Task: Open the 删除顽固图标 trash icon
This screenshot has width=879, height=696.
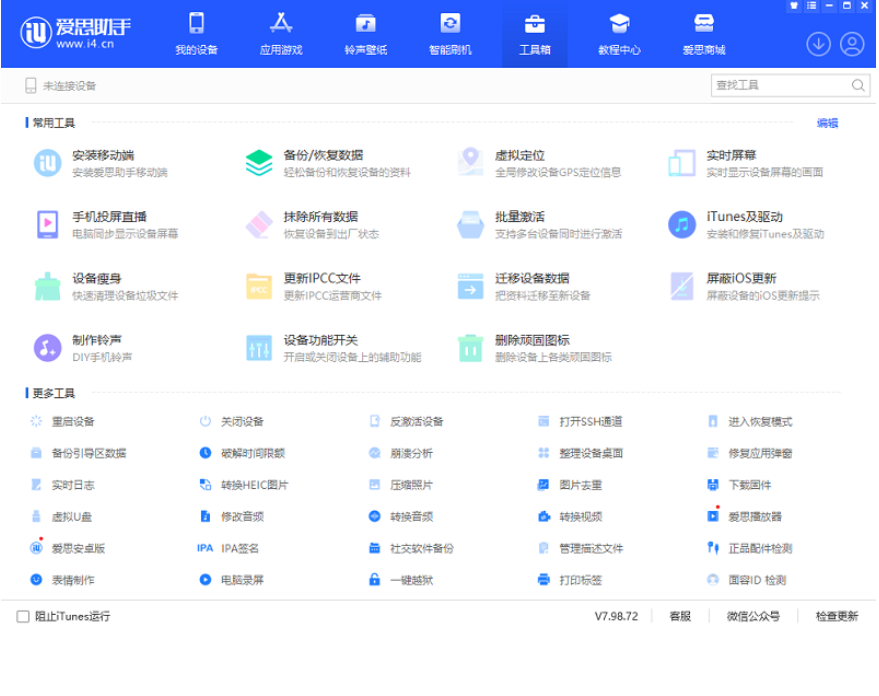Action: tap(470, 348)
